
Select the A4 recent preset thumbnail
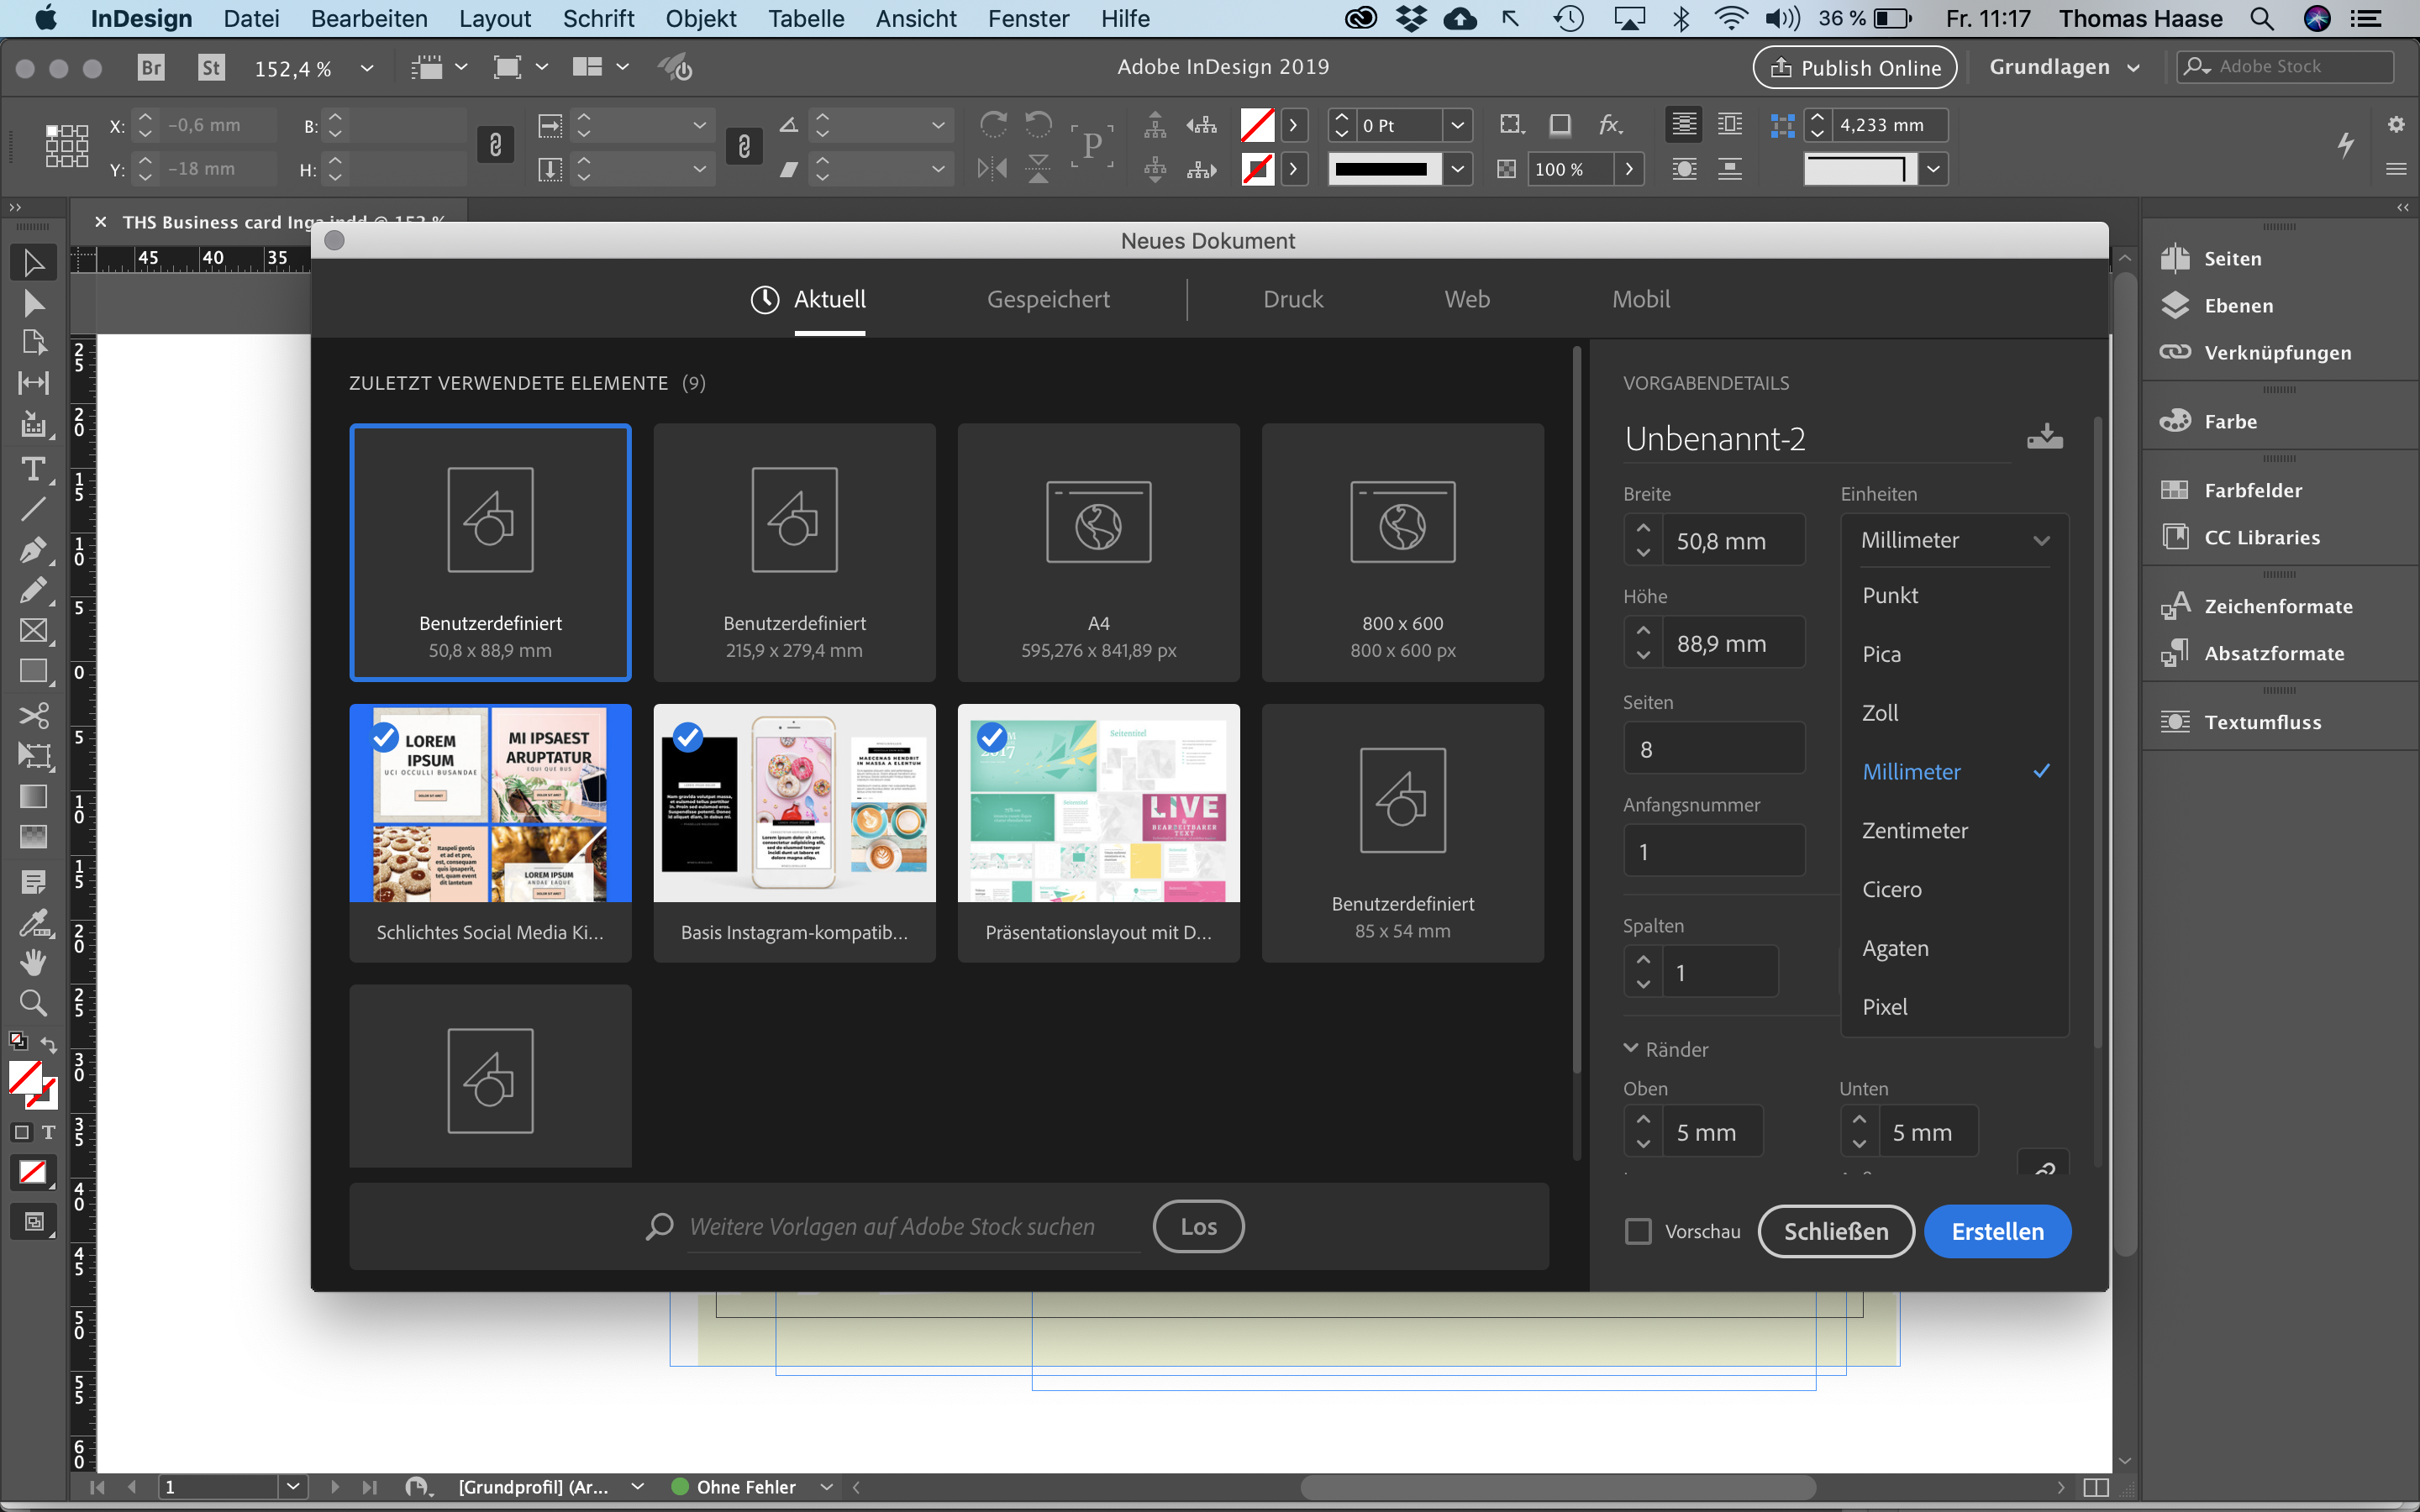point(1098,552)
